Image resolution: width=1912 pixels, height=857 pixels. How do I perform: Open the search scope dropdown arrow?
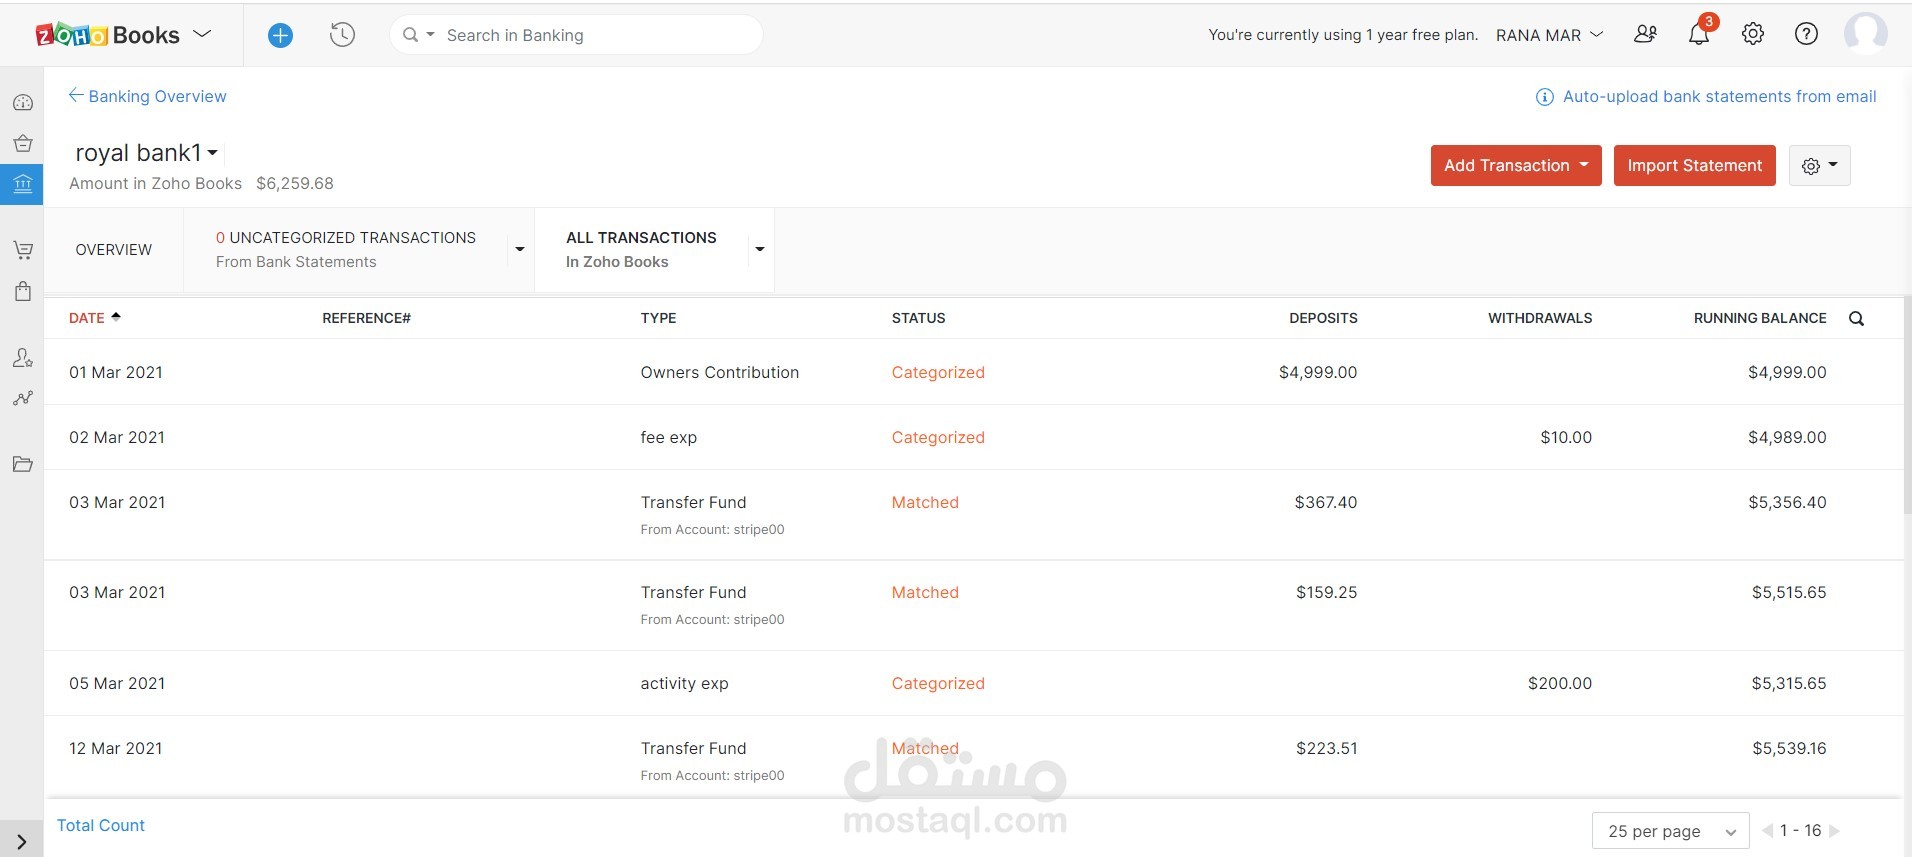coord(431,35)
